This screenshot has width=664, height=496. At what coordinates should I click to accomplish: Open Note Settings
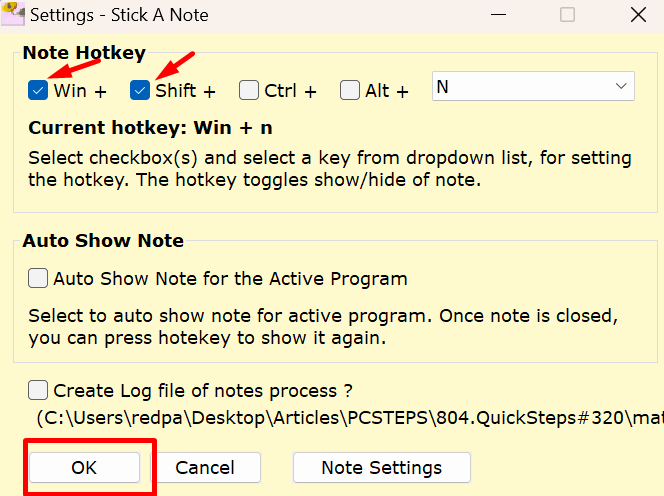[382, 468]
